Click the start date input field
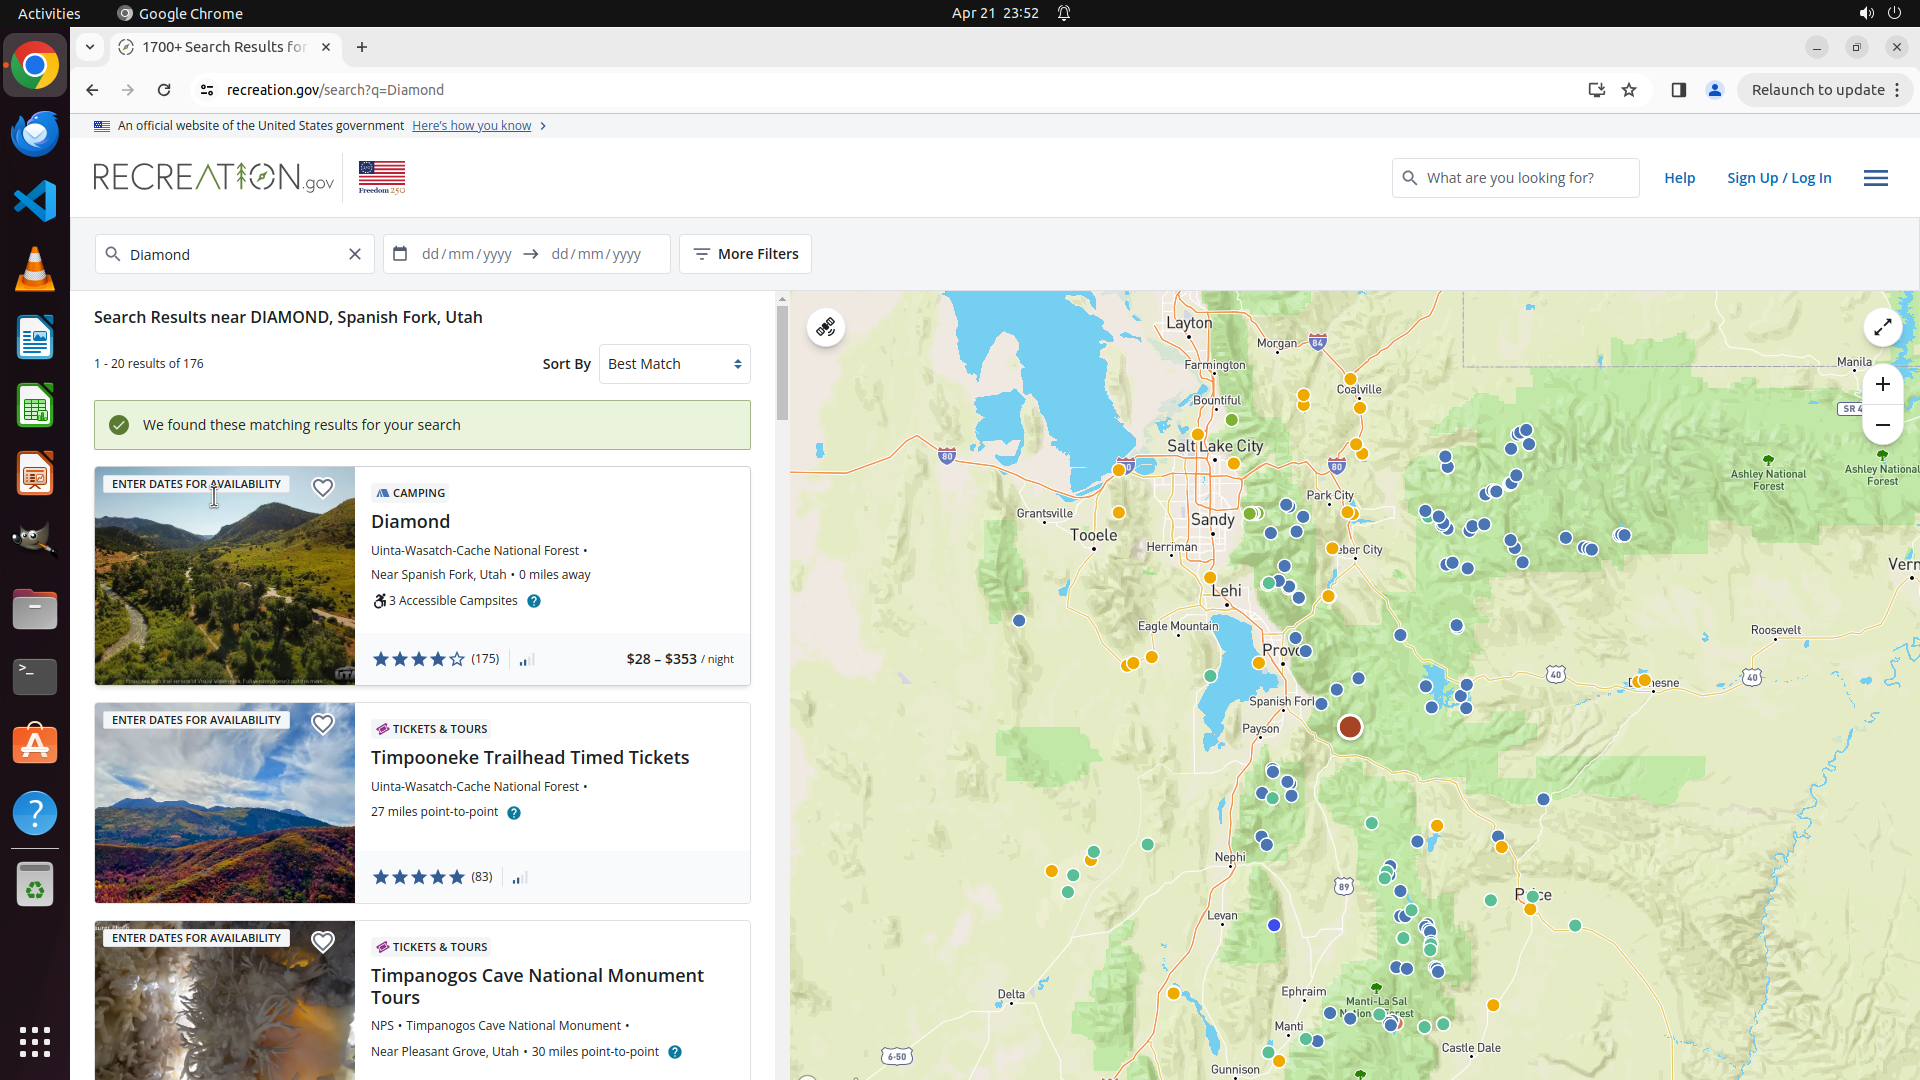The height and width of the screenshot is (1080, 1920). [x=466, y=254]
